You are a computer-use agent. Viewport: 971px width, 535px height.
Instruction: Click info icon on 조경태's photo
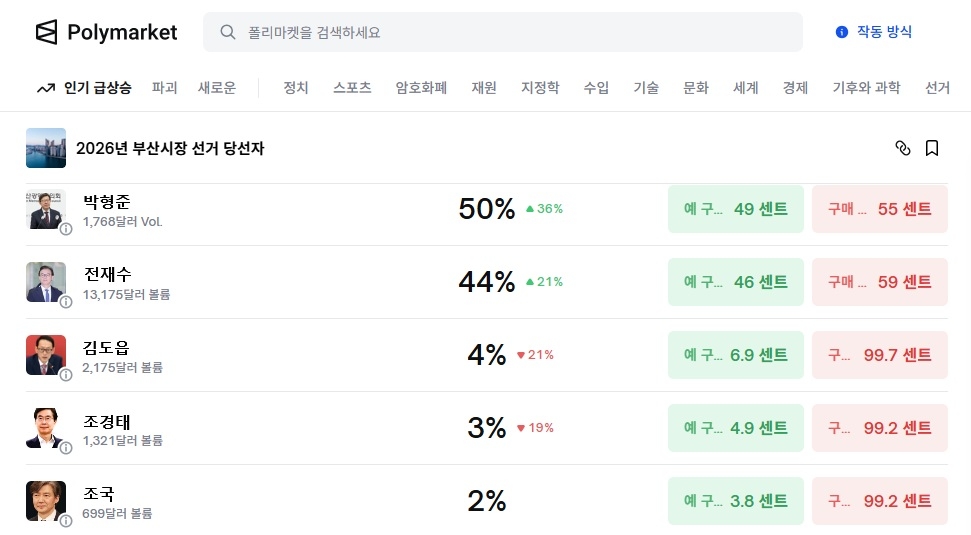(66, 448)
